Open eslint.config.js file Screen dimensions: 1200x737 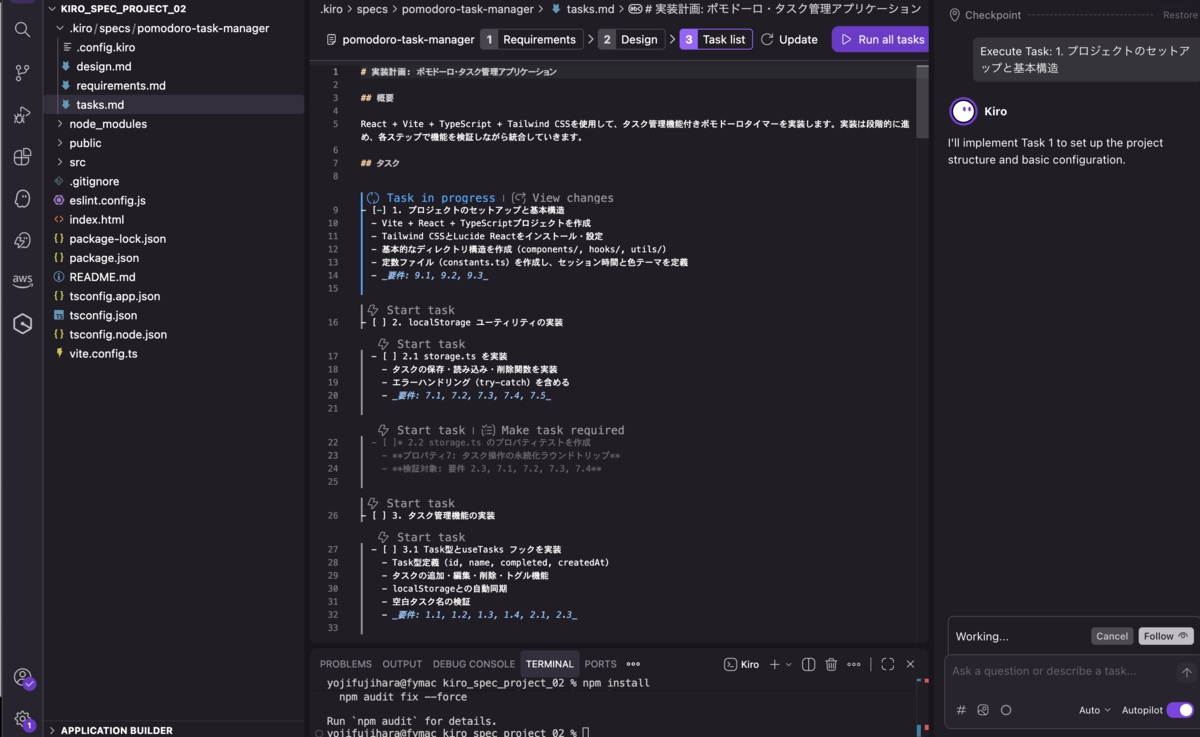coord(107,201)
